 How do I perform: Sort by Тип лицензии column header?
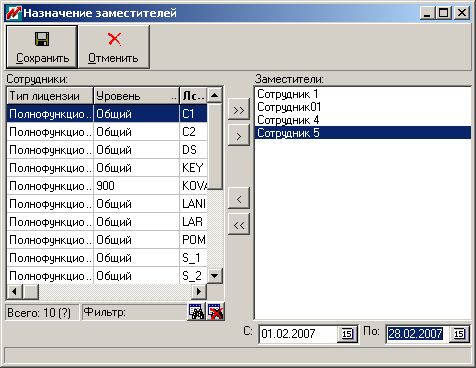coord(50,96)
